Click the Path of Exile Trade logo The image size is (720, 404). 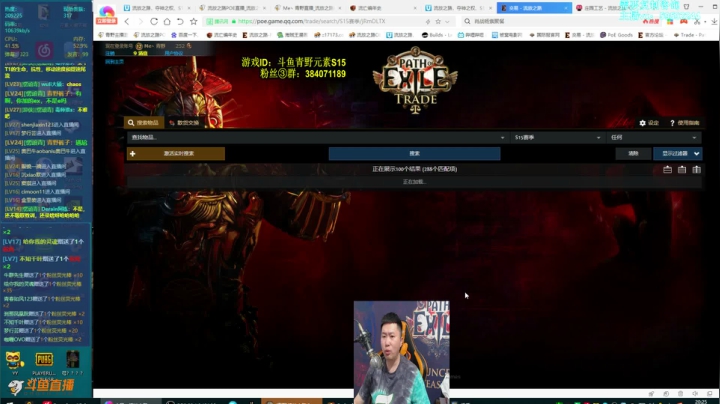pyautogui.click(x=415, y=80)
